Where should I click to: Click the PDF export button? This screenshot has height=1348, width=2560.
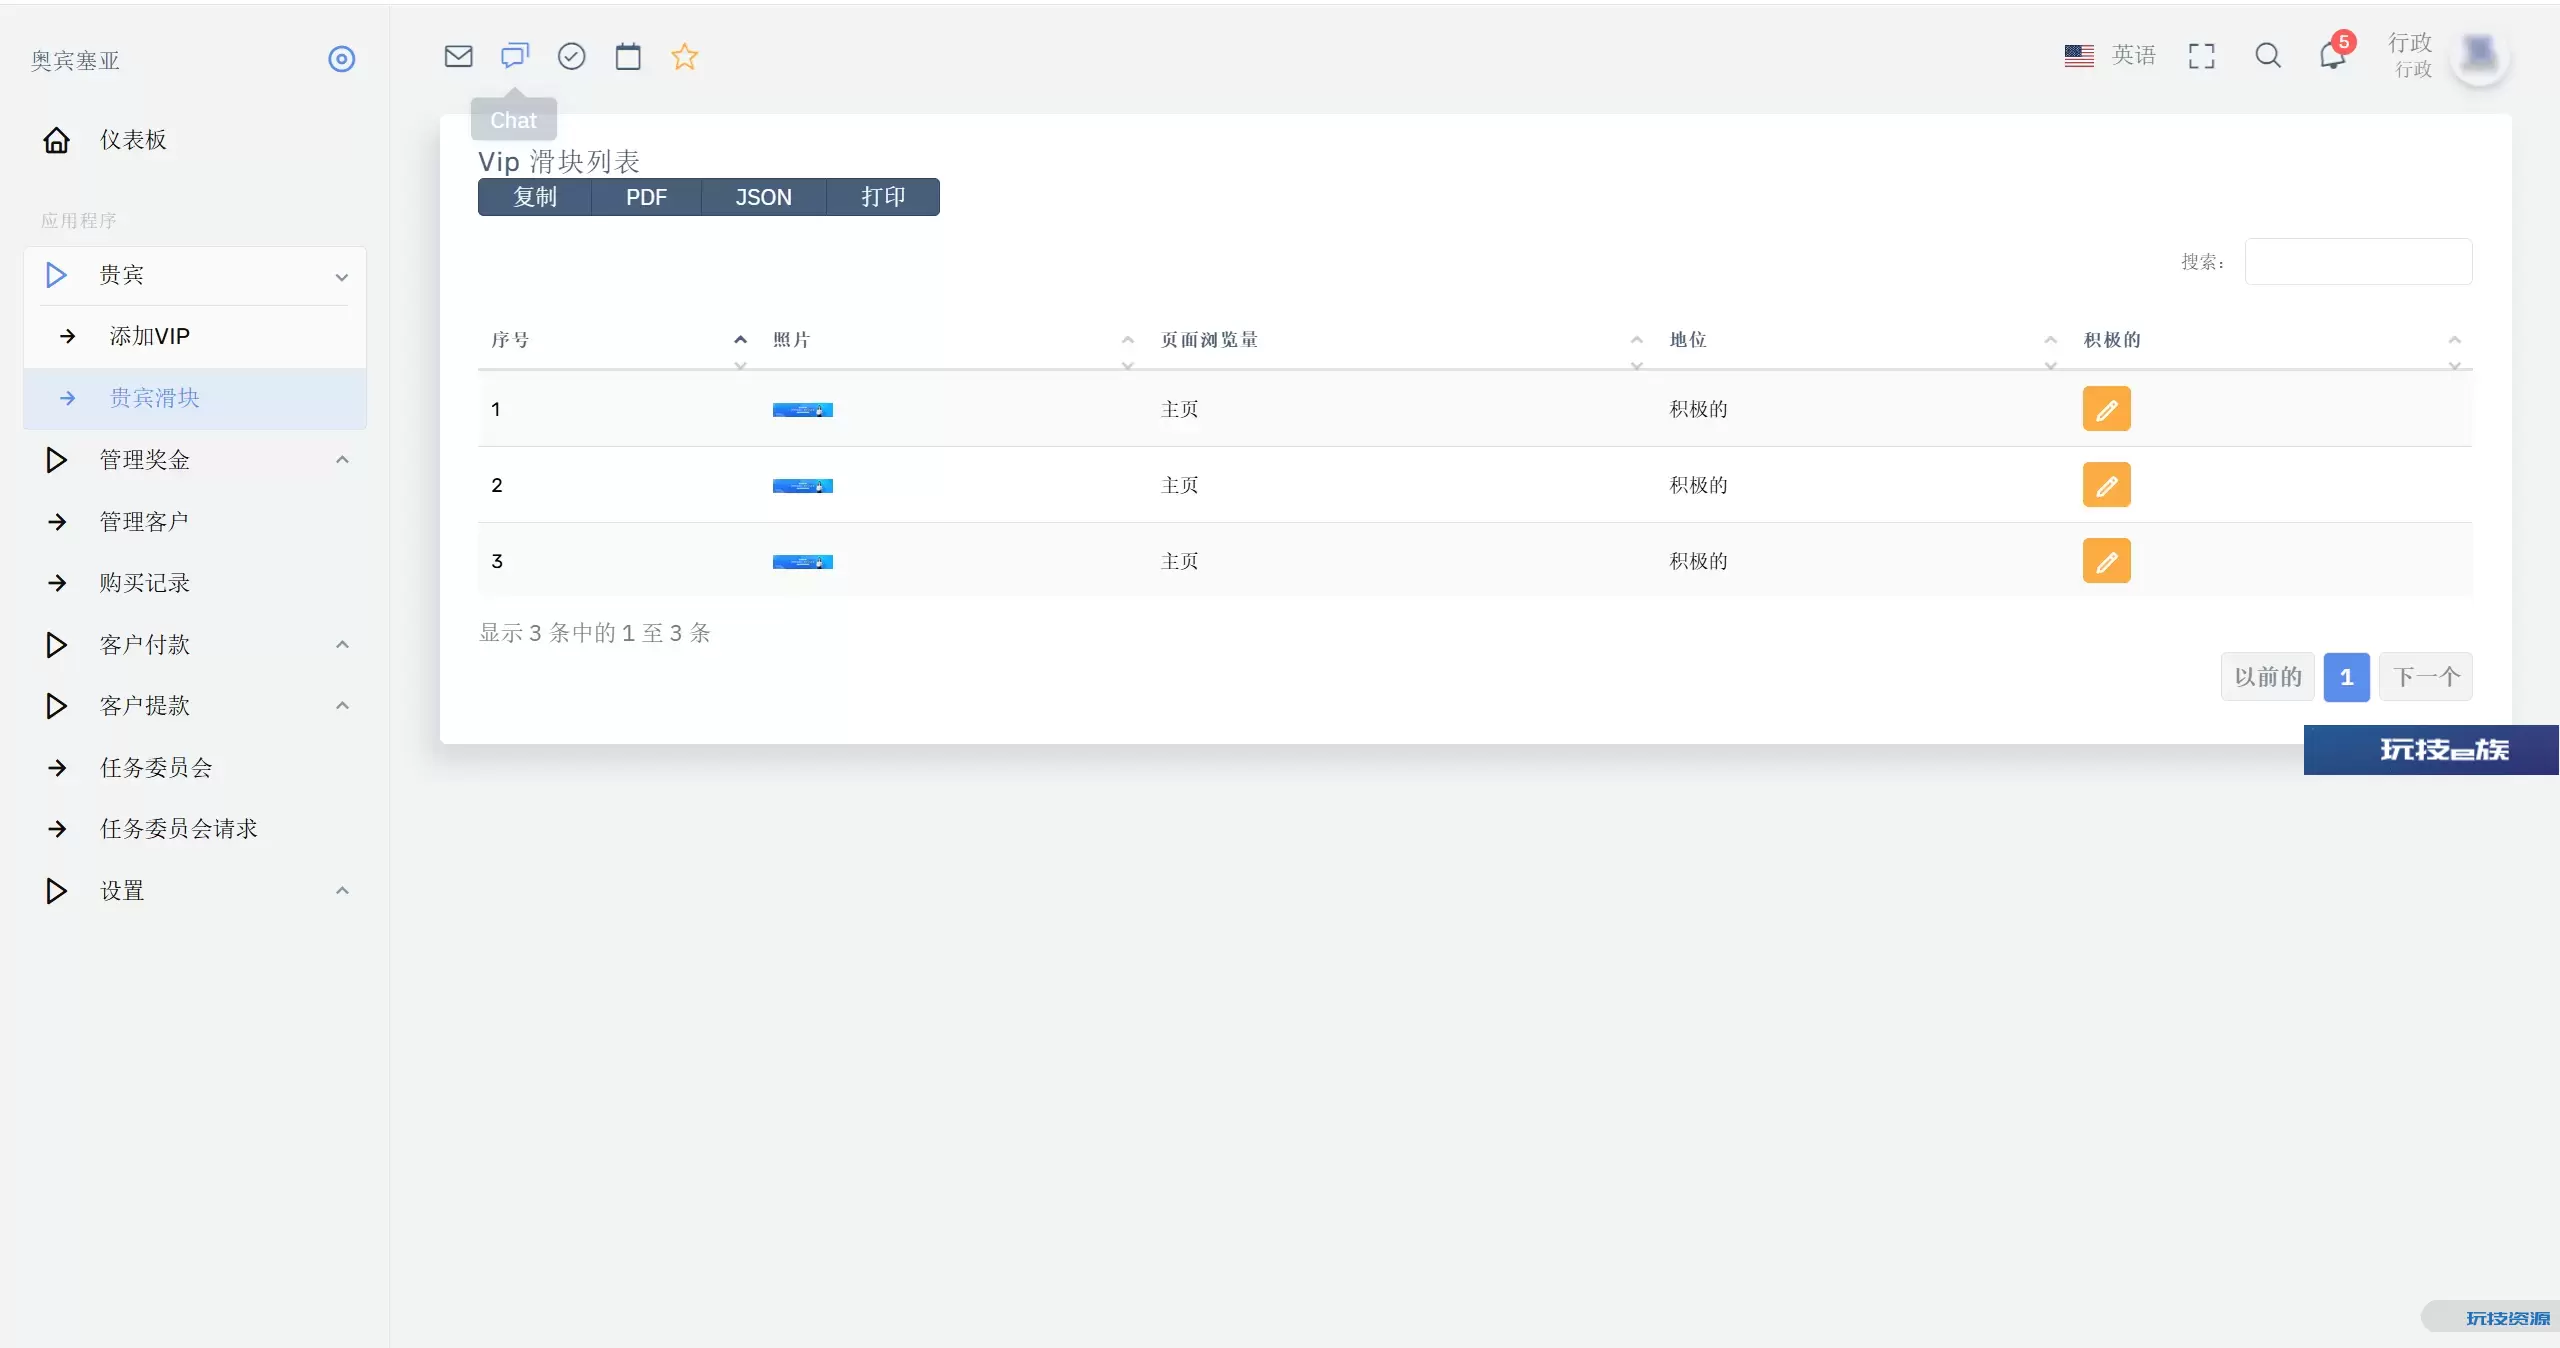click(646, 197)
